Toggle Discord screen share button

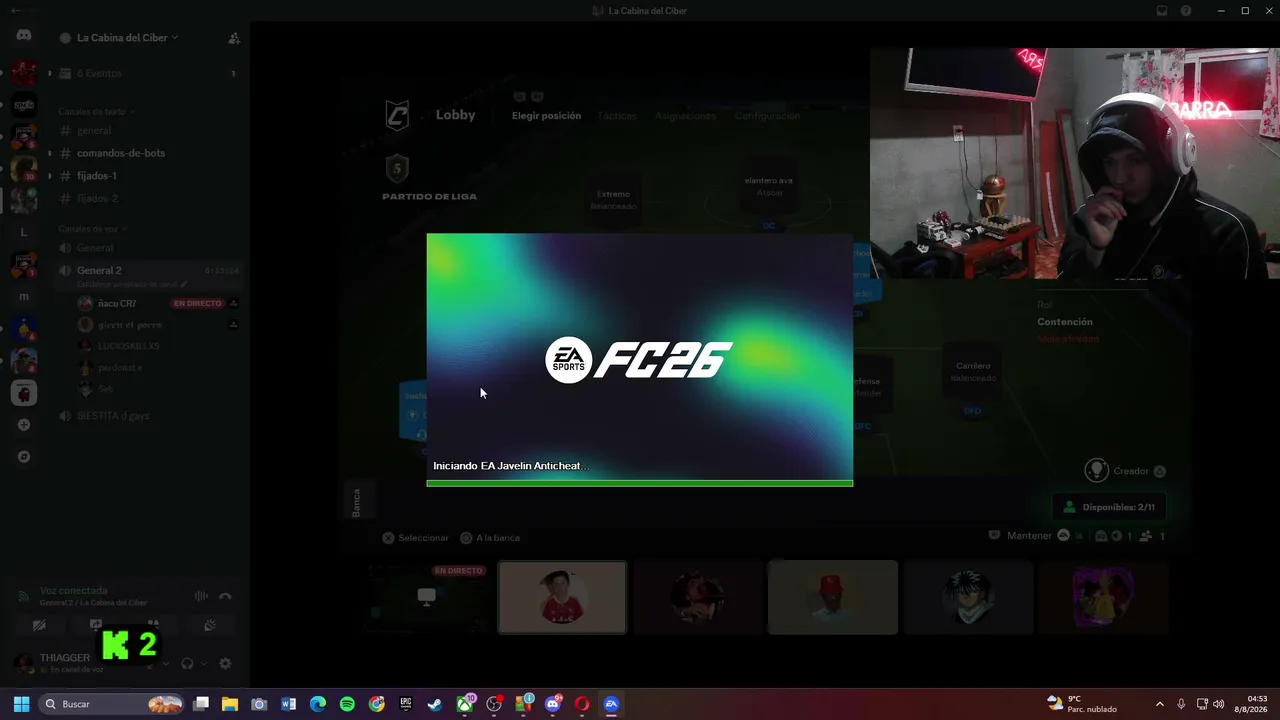tap(96, 626)
